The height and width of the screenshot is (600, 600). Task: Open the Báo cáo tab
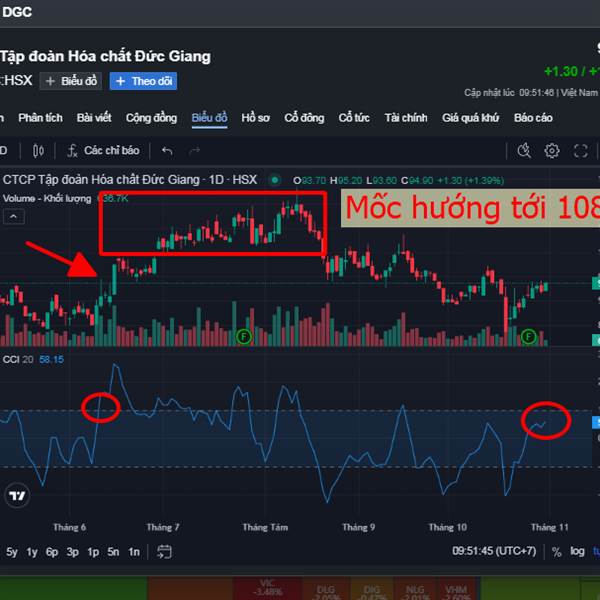tap(533, 118)
